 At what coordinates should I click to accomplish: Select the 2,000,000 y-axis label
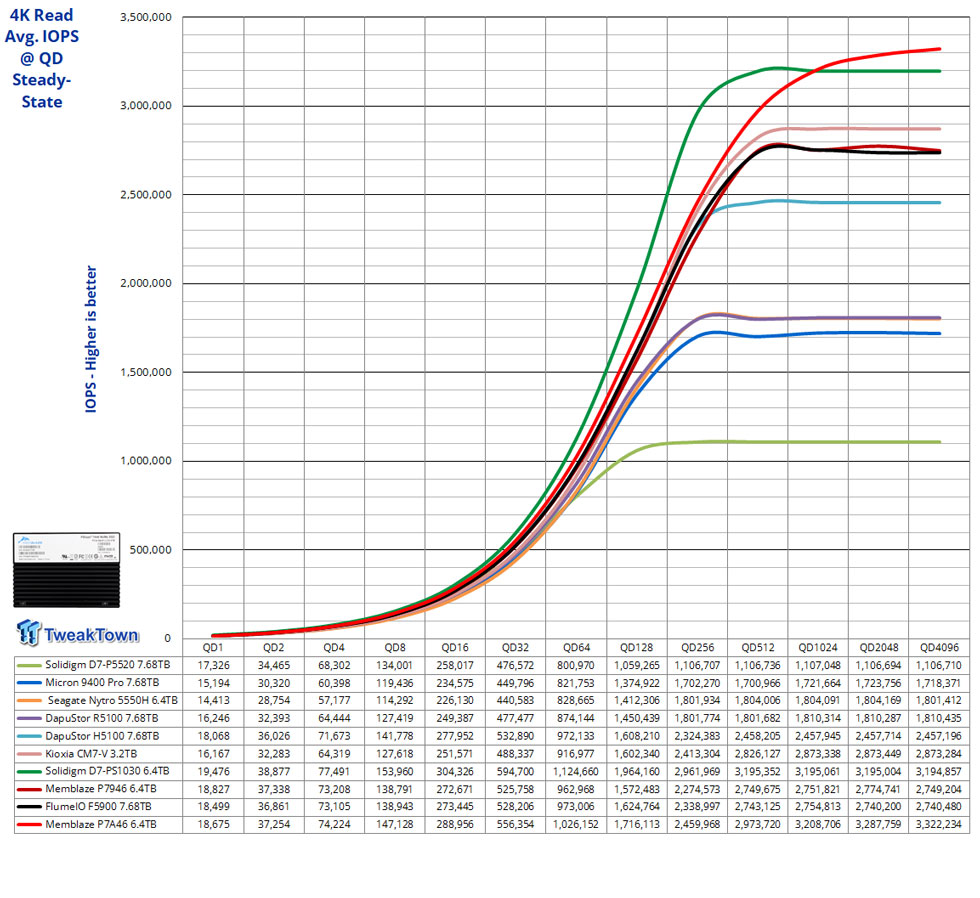point(146,283)
